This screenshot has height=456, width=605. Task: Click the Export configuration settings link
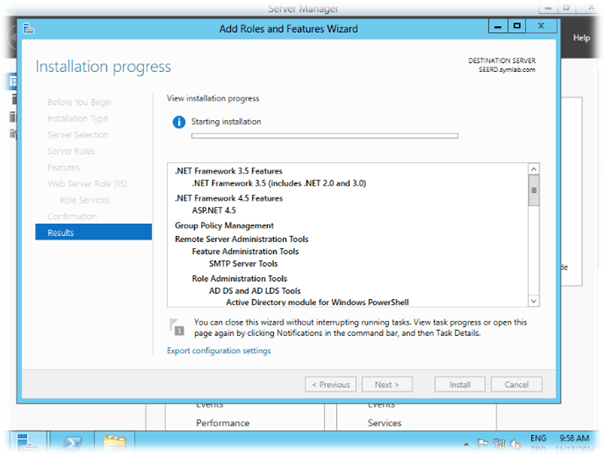(218, 351)
